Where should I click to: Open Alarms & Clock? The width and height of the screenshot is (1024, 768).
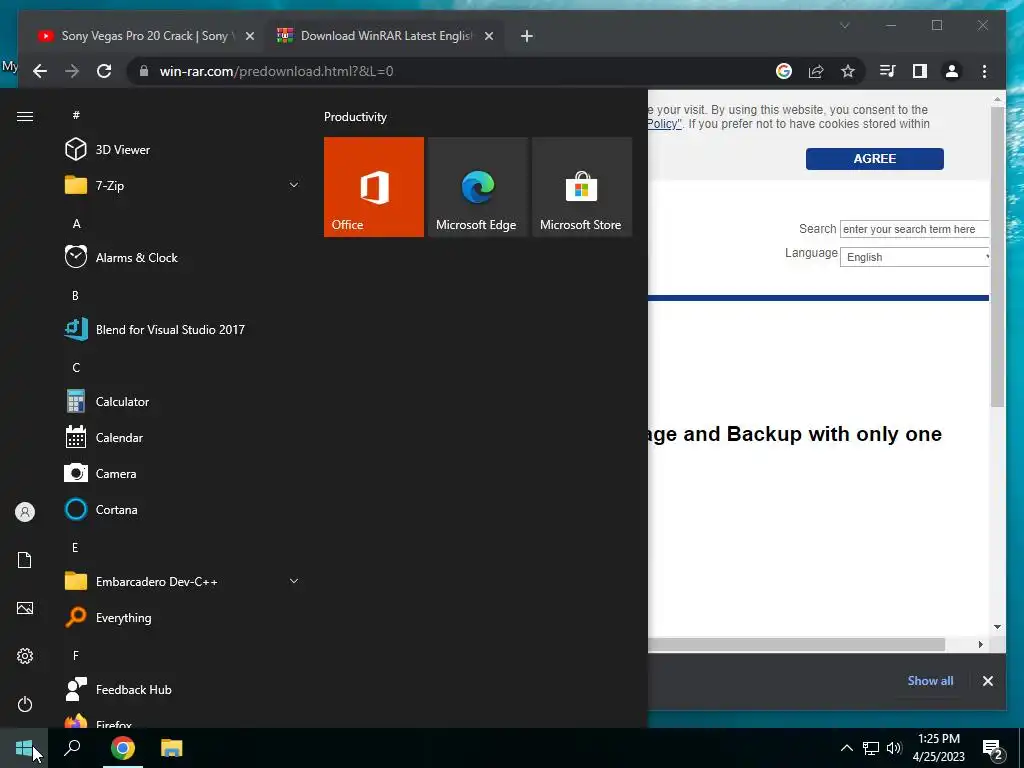(183, 257)
